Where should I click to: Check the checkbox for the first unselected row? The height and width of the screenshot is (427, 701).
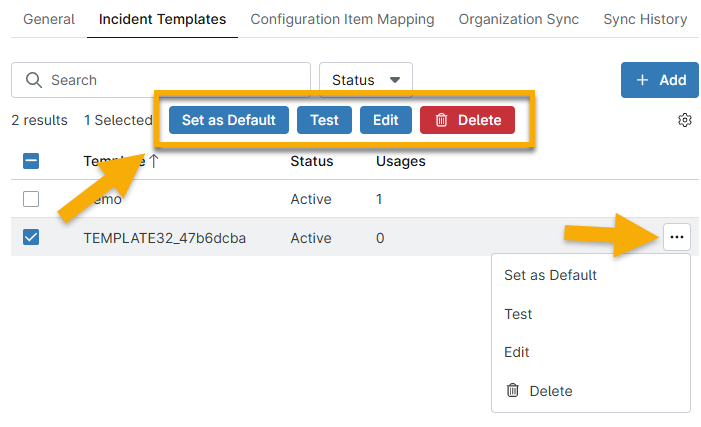click(x=31, y=199)
